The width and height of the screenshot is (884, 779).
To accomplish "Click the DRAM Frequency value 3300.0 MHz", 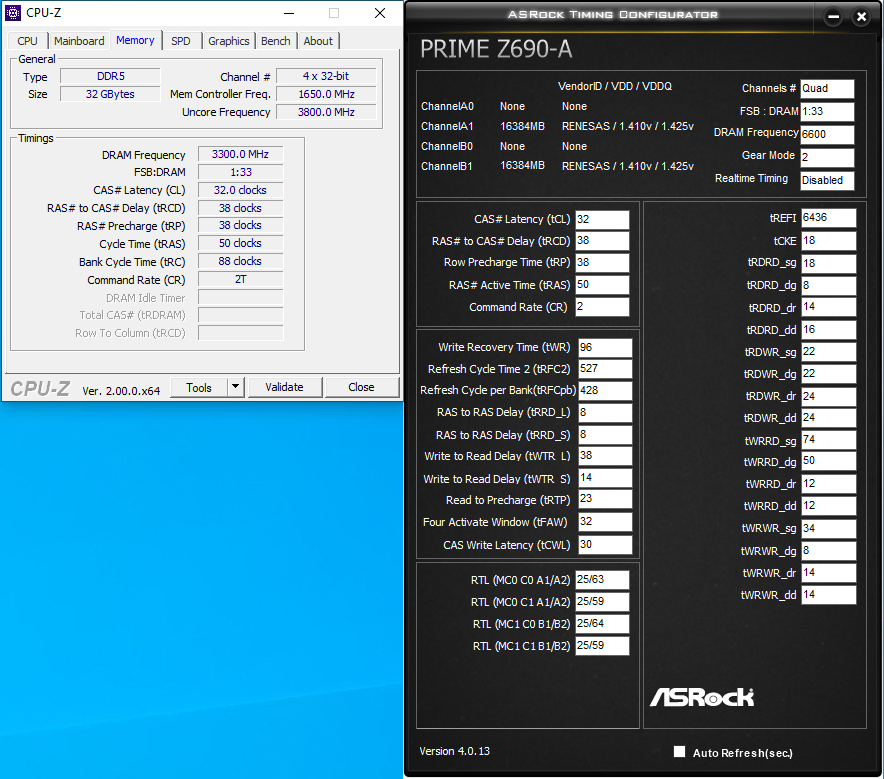I will pos(240,154).
